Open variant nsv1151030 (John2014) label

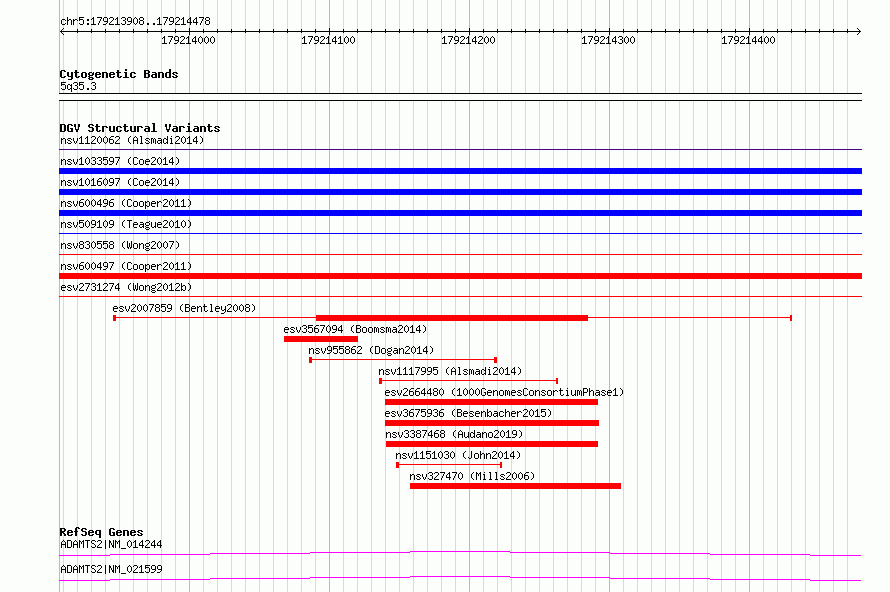[x=458, y=455]
